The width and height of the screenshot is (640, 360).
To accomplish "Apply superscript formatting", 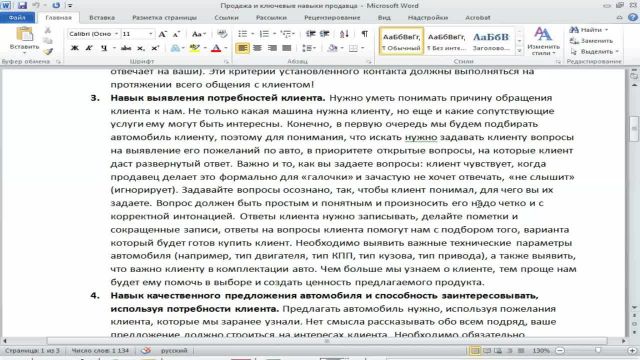I will tap(155, 48).
